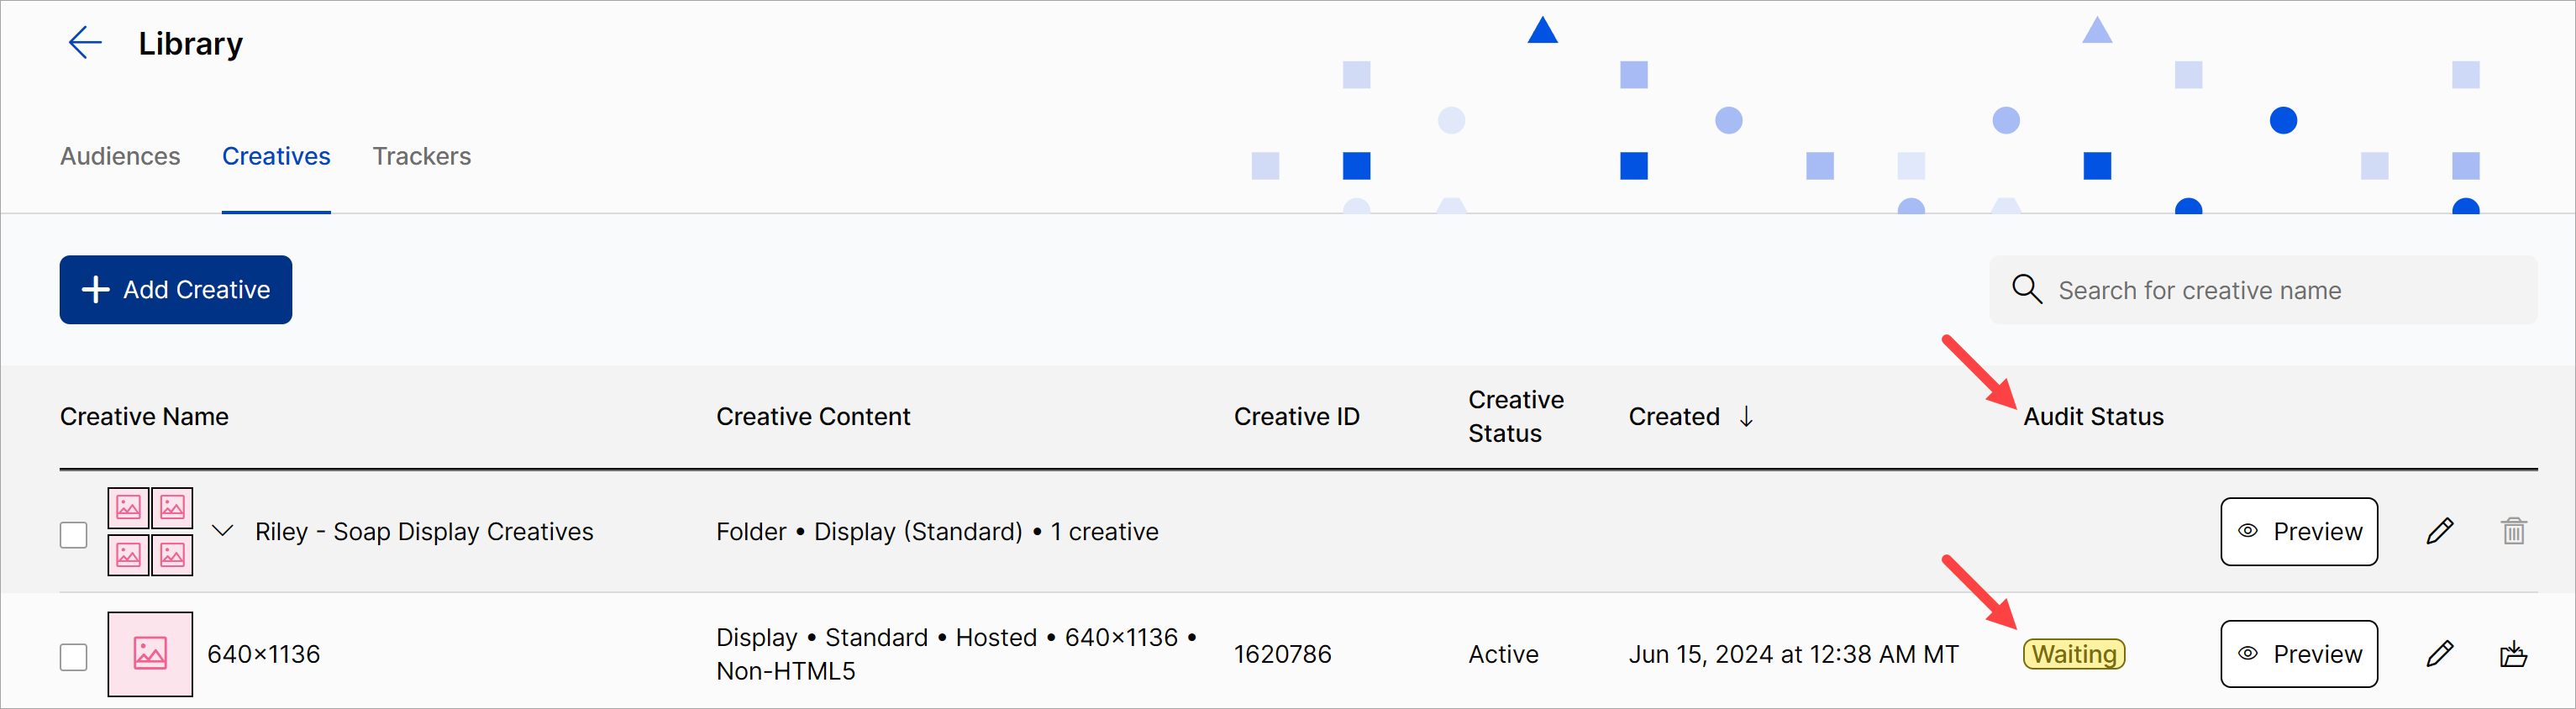The width and height of the screenshot is (2576, 709).
Task: Select the Creatives tab
Action: pos(276,157)
